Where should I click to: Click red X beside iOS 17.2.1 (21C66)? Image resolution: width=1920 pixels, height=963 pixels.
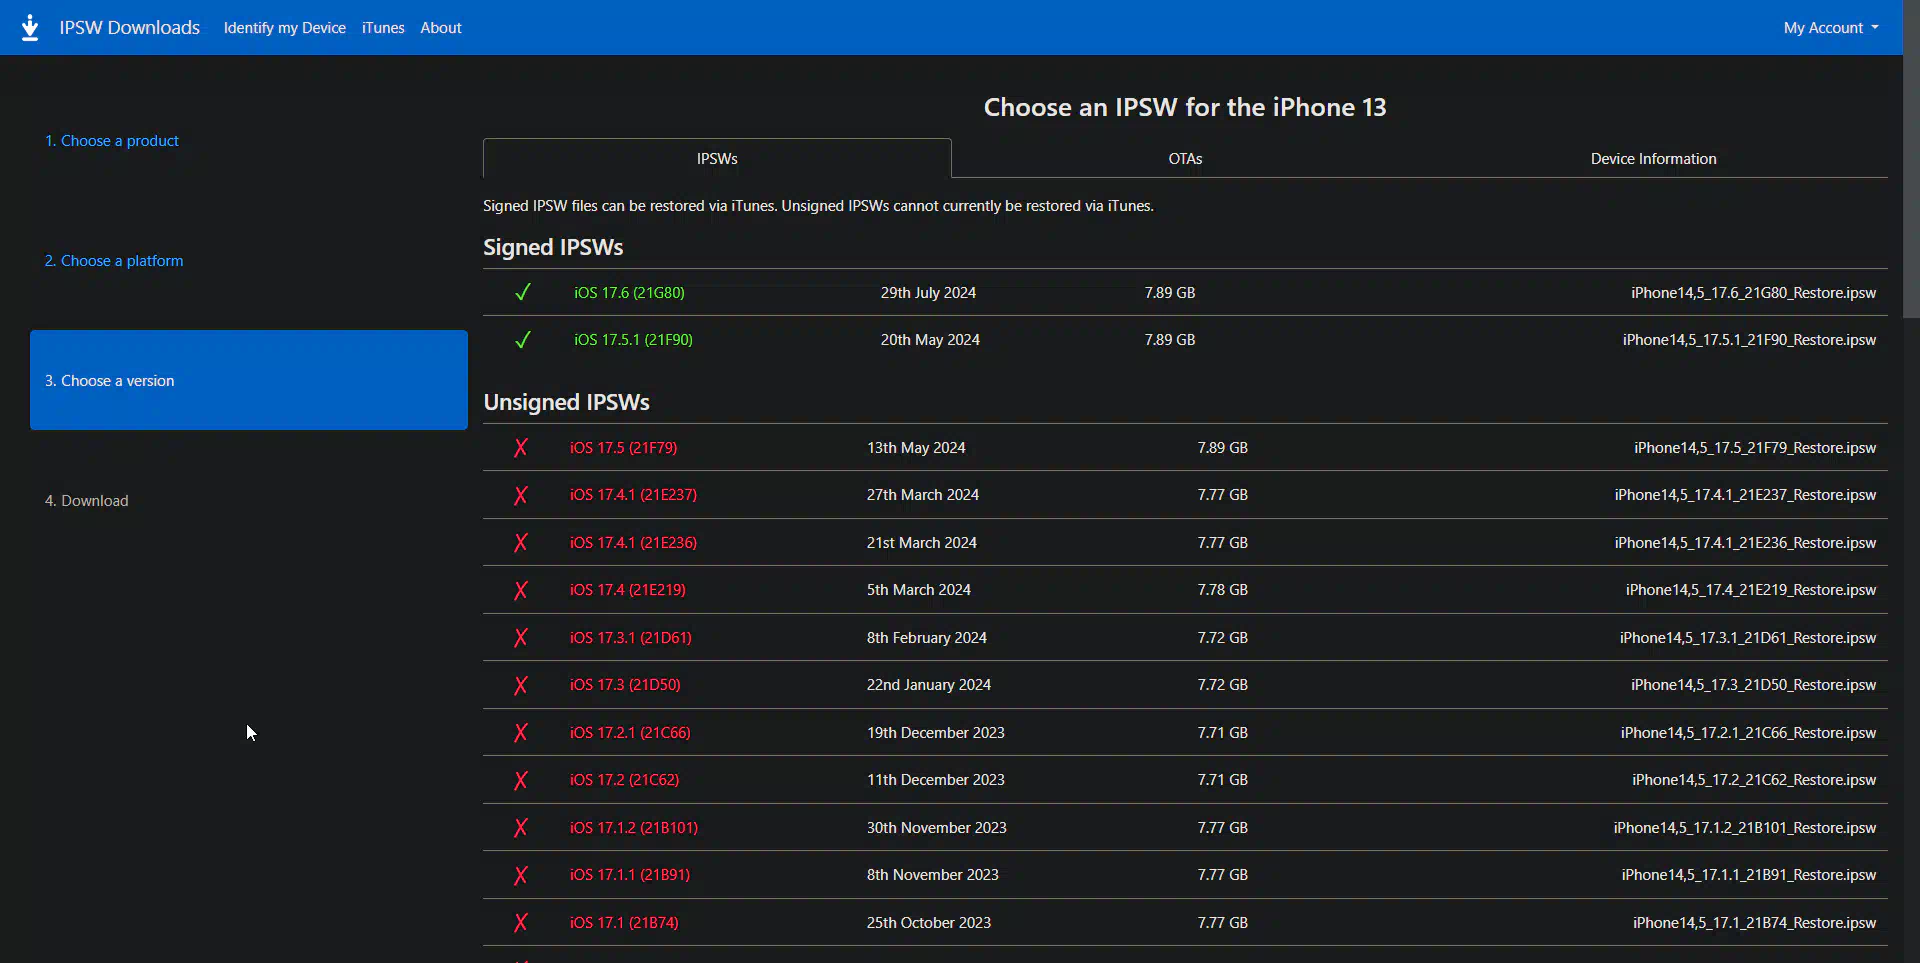tap(520, 733)
